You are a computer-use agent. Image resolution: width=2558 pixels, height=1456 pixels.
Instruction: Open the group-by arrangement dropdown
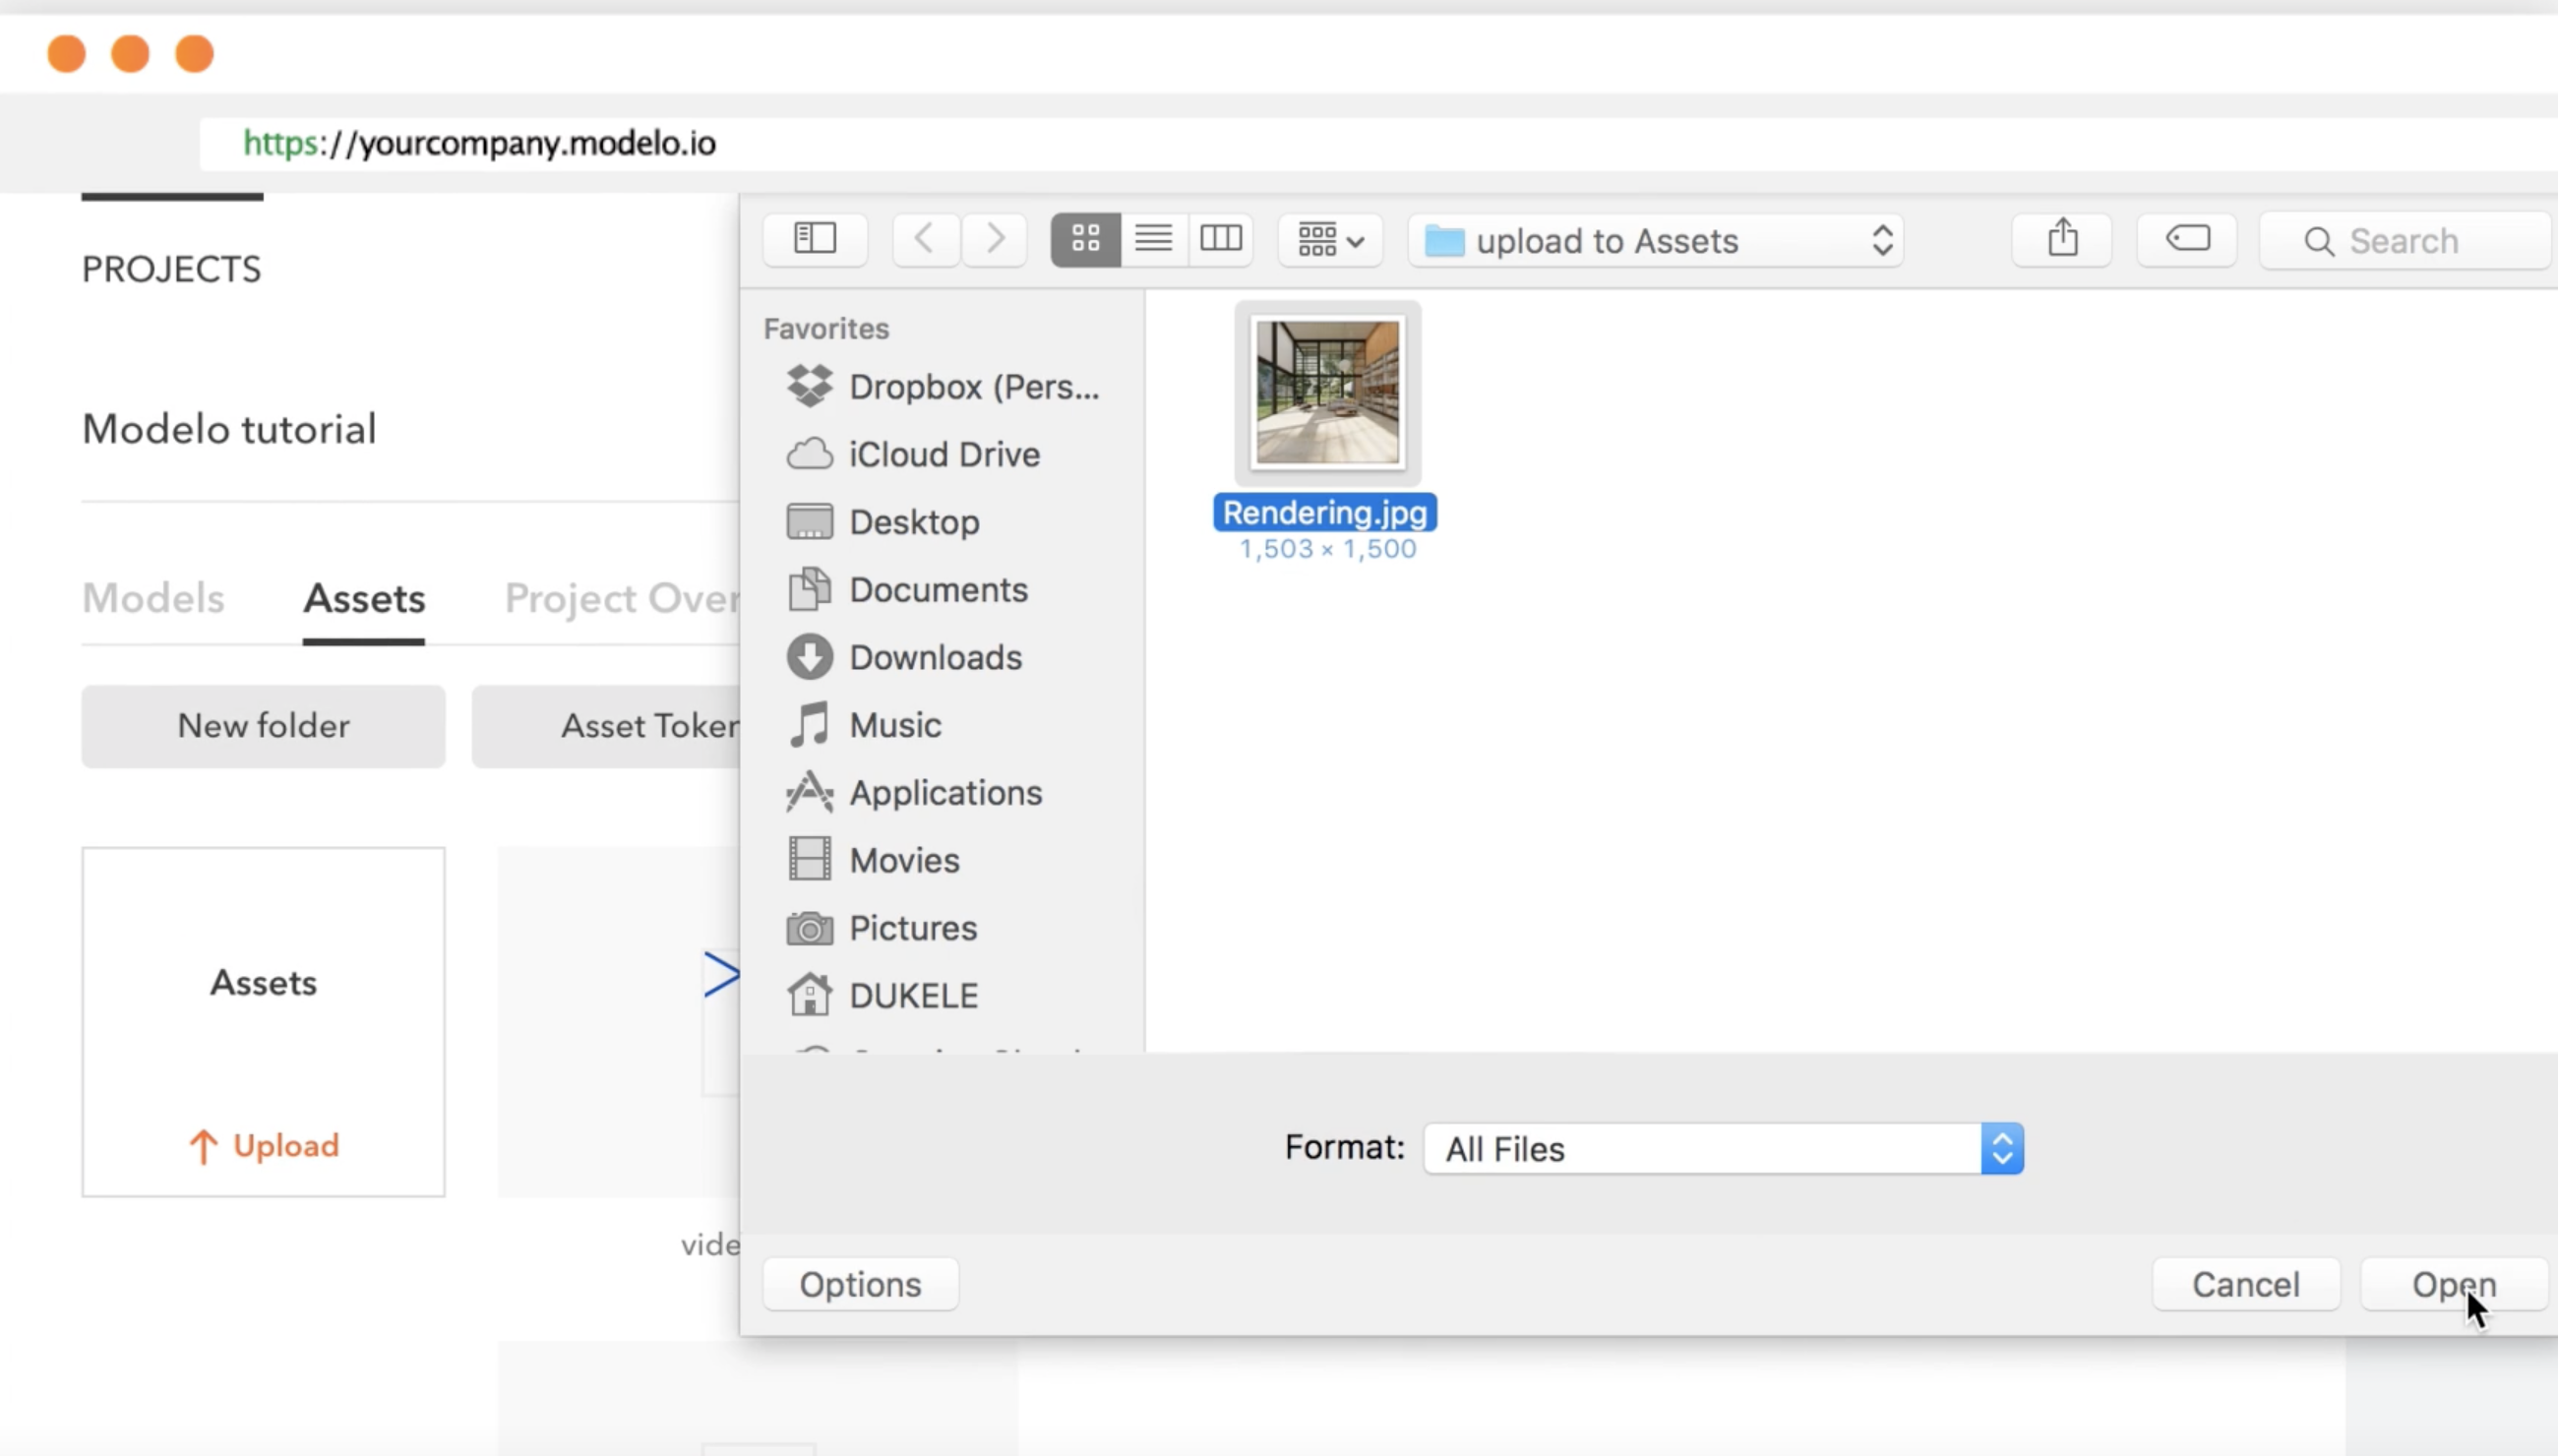[x=1330, y=240]
